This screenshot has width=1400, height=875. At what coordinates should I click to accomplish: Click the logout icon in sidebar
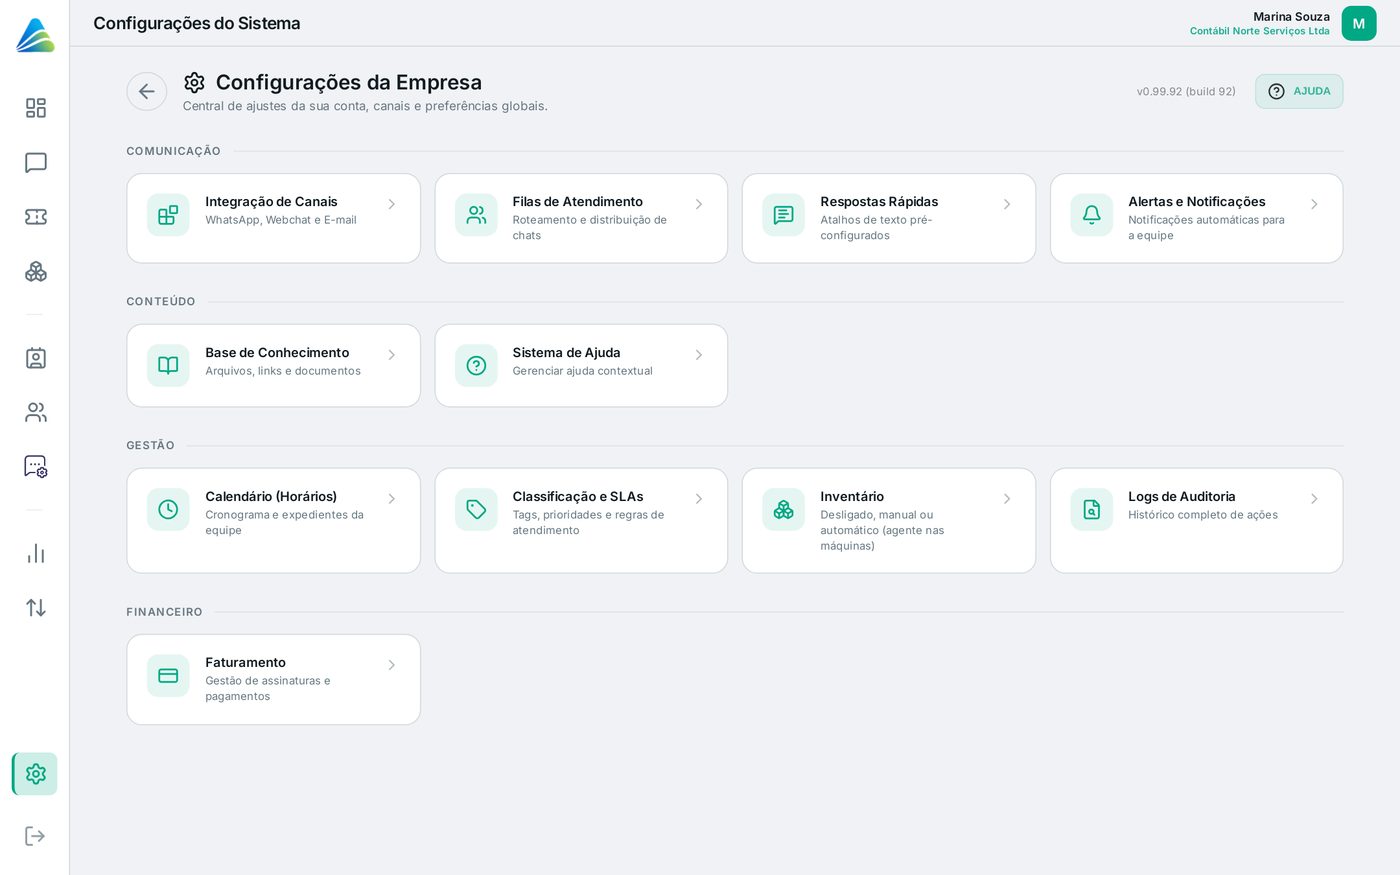(x=36, y=836)
